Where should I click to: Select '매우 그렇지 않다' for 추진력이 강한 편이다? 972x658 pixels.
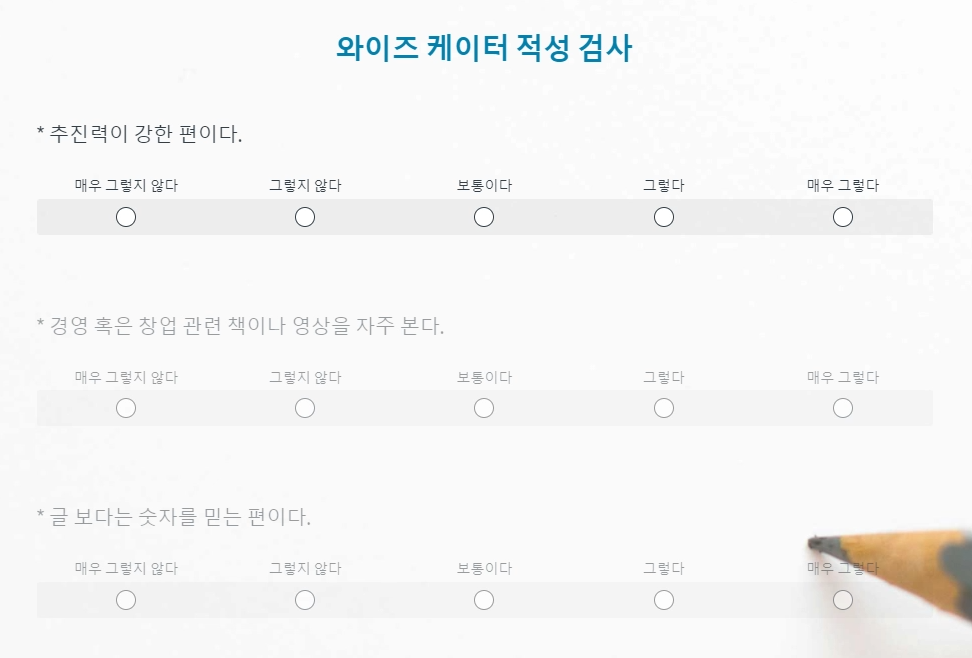(126, 217)
